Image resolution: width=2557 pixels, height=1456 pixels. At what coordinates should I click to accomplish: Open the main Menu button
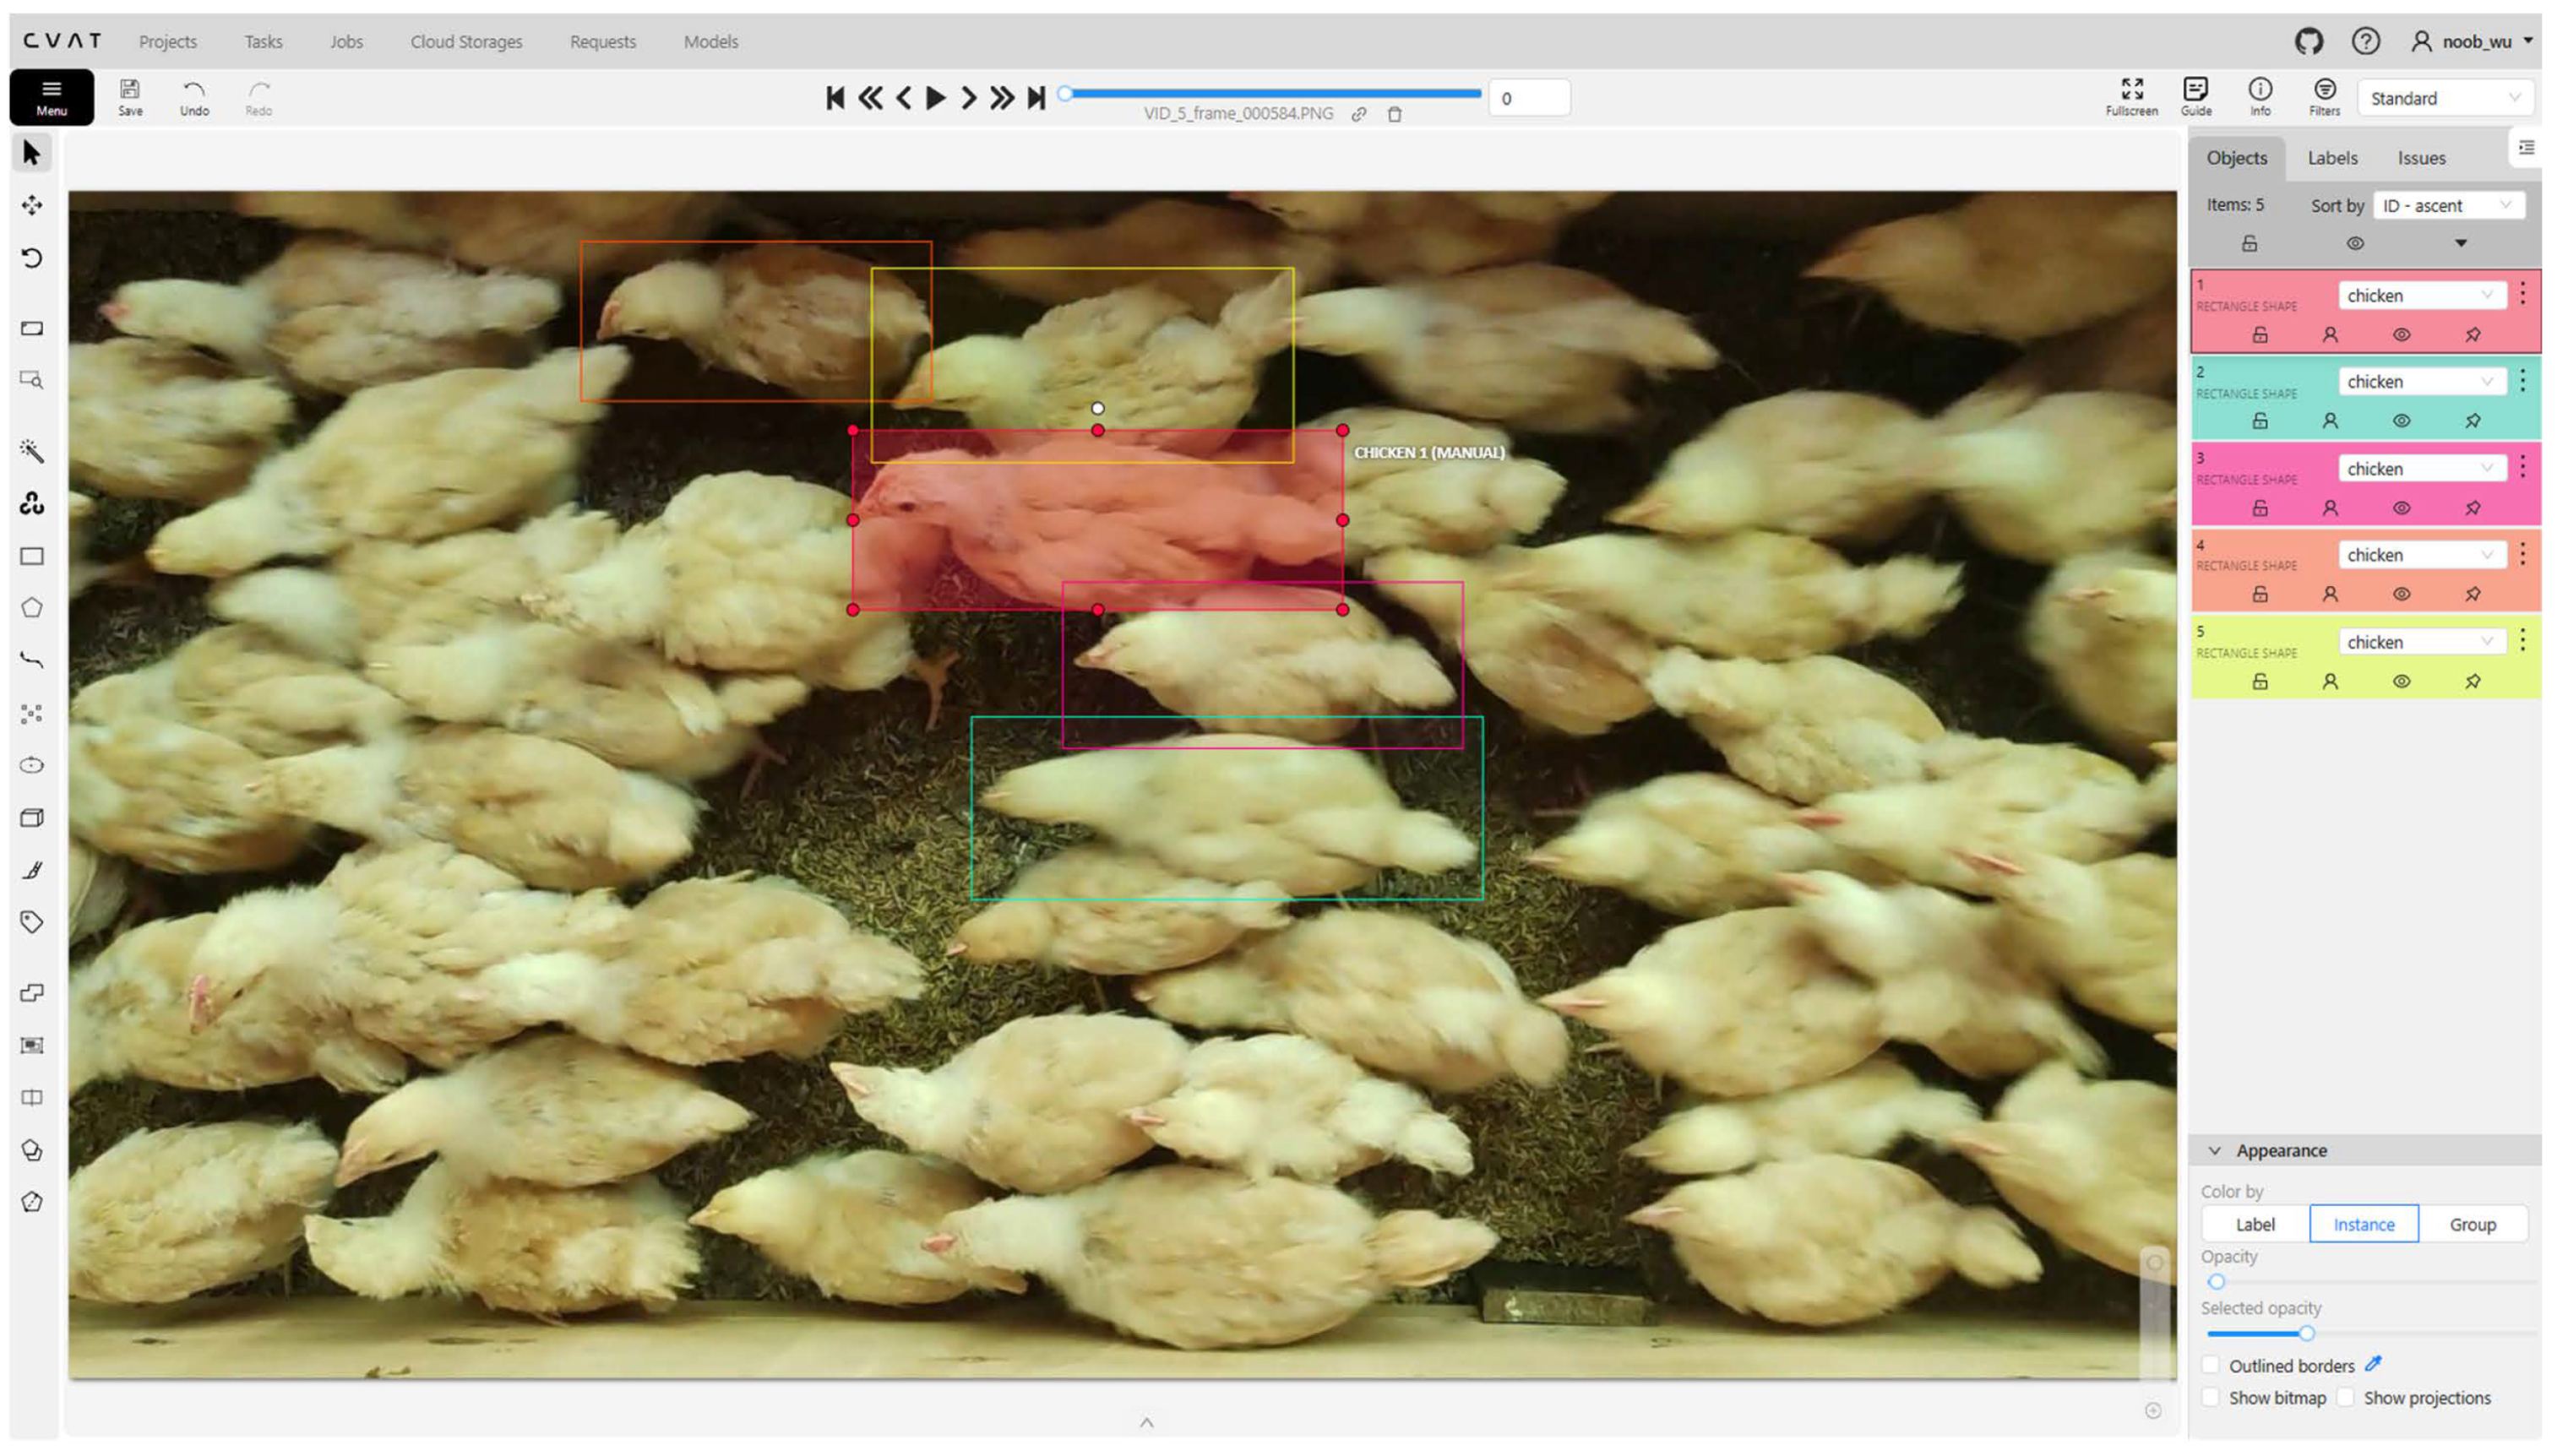52,97
